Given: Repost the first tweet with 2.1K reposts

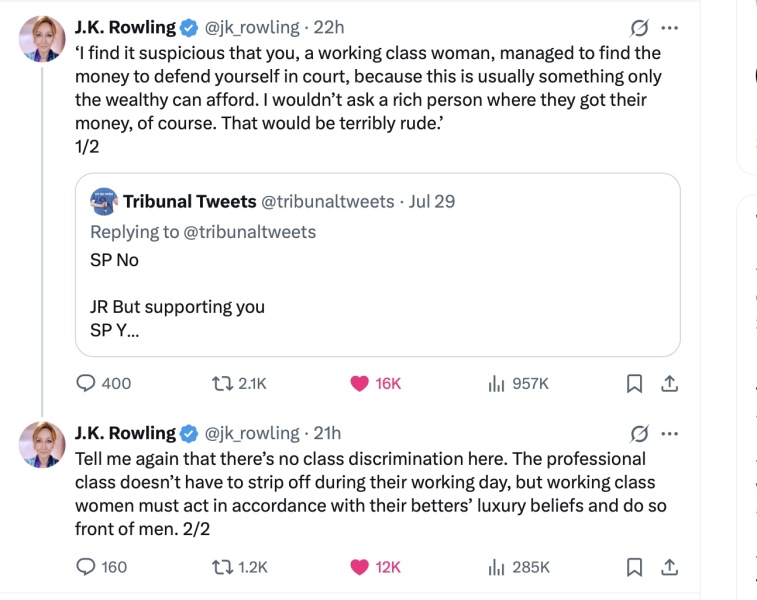Looking at the screenshot, I should 222,383.
